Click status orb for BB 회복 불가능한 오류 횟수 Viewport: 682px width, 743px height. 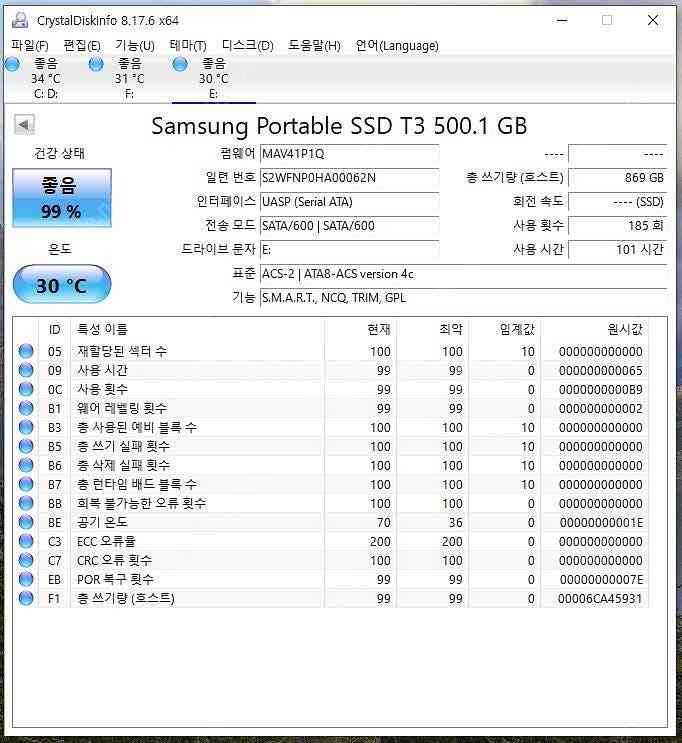26,503
